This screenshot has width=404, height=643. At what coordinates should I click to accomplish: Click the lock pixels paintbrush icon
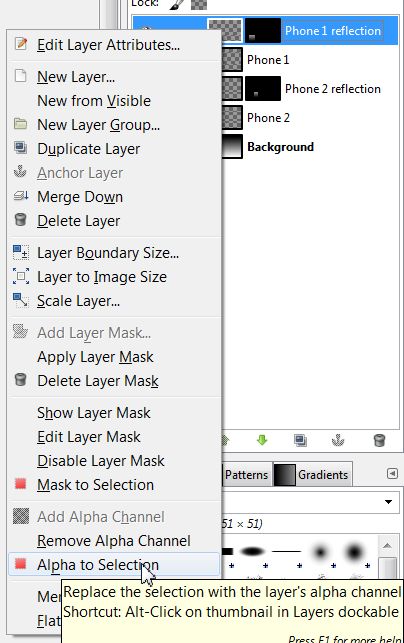tap(176, 4)
